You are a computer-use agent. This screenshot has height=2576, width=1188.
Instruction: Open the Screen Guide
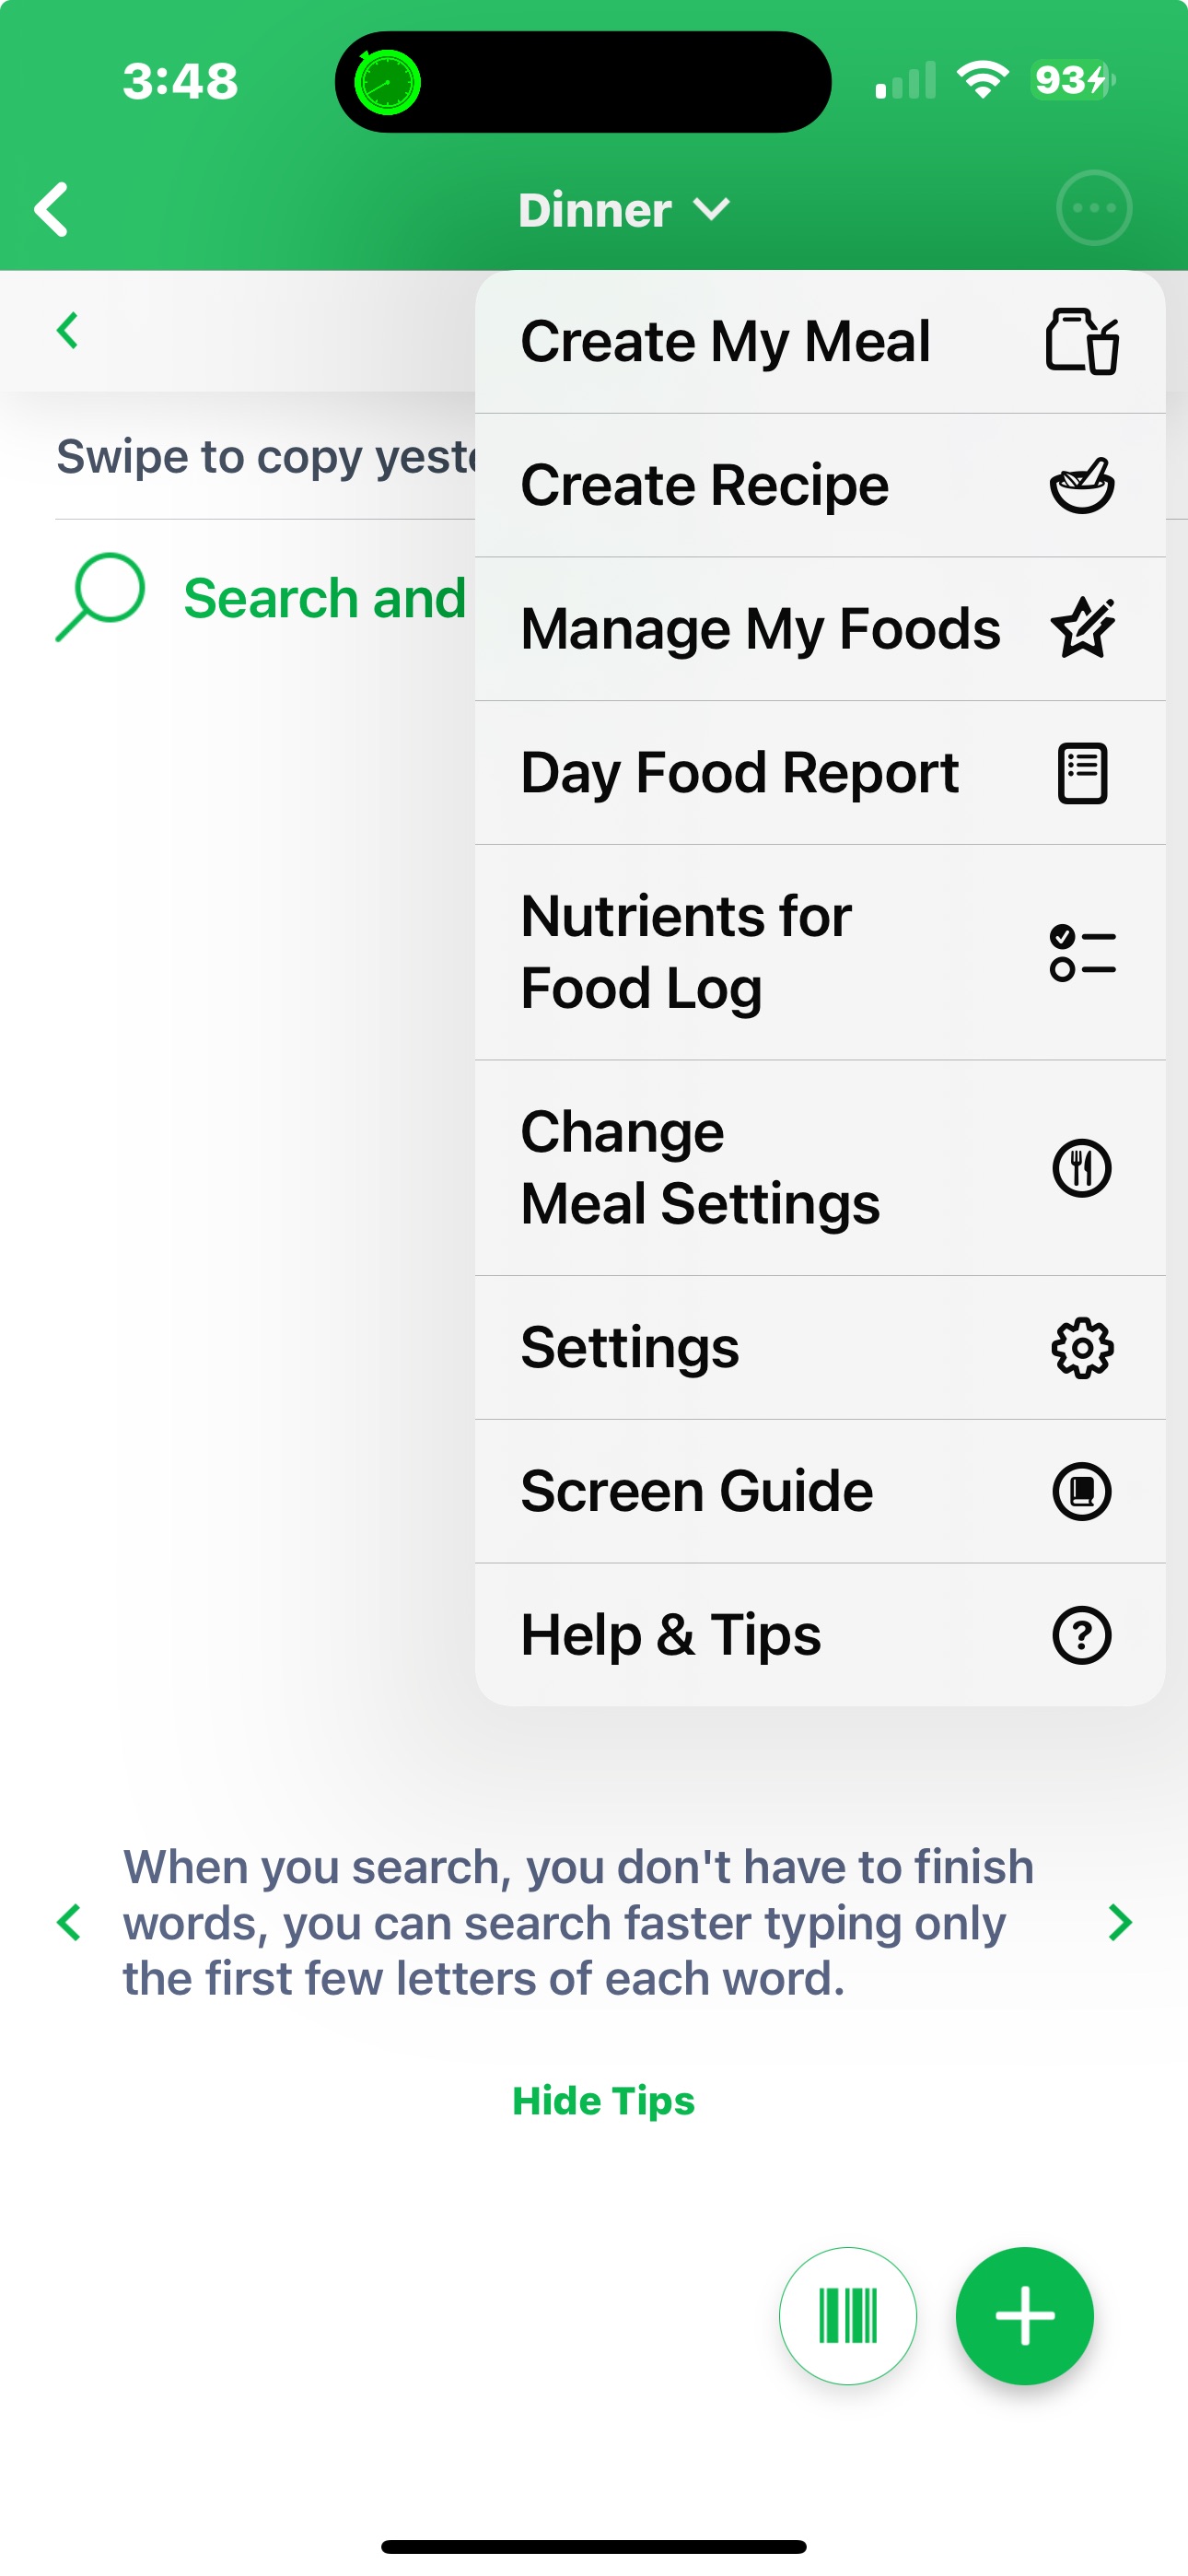(819, 1491)
